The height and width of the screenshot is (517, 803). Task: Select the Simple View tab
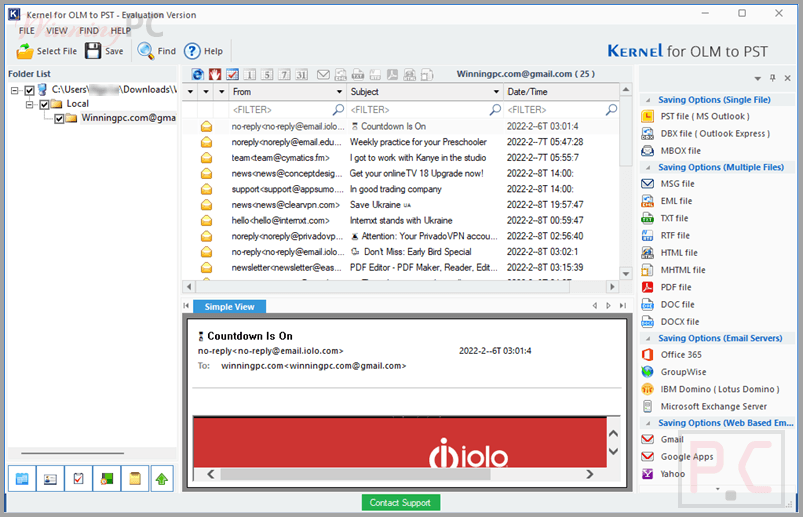(229, 307)
